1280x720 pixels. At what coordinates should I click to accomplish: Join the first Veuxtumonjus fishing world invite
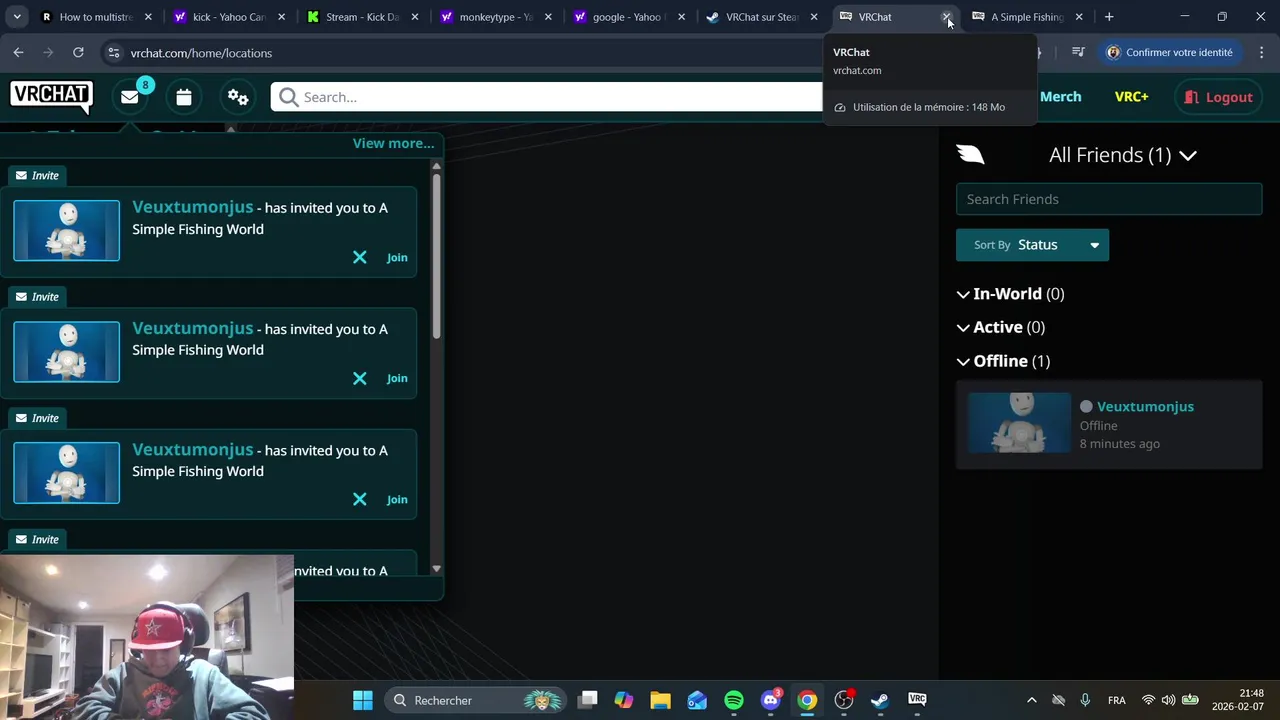tap(397, 258)
